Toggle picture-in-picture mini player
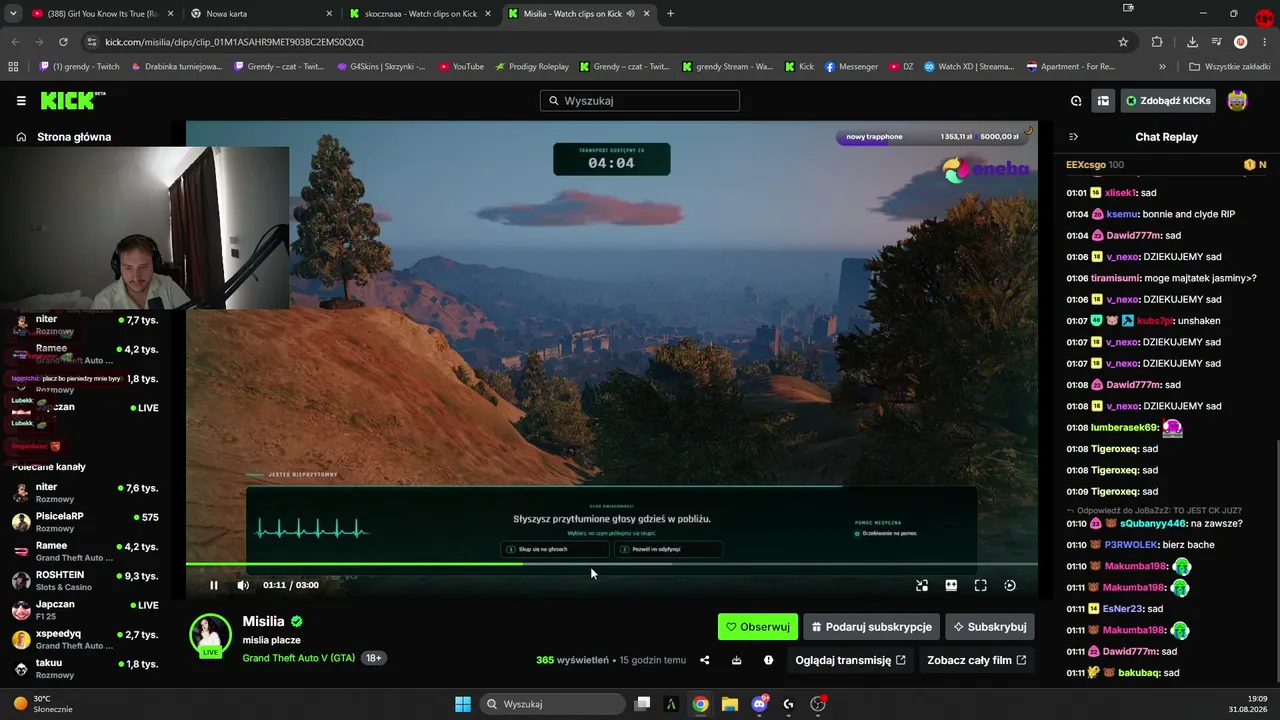Screen dimensions: 1280x720 click(922, 585)
